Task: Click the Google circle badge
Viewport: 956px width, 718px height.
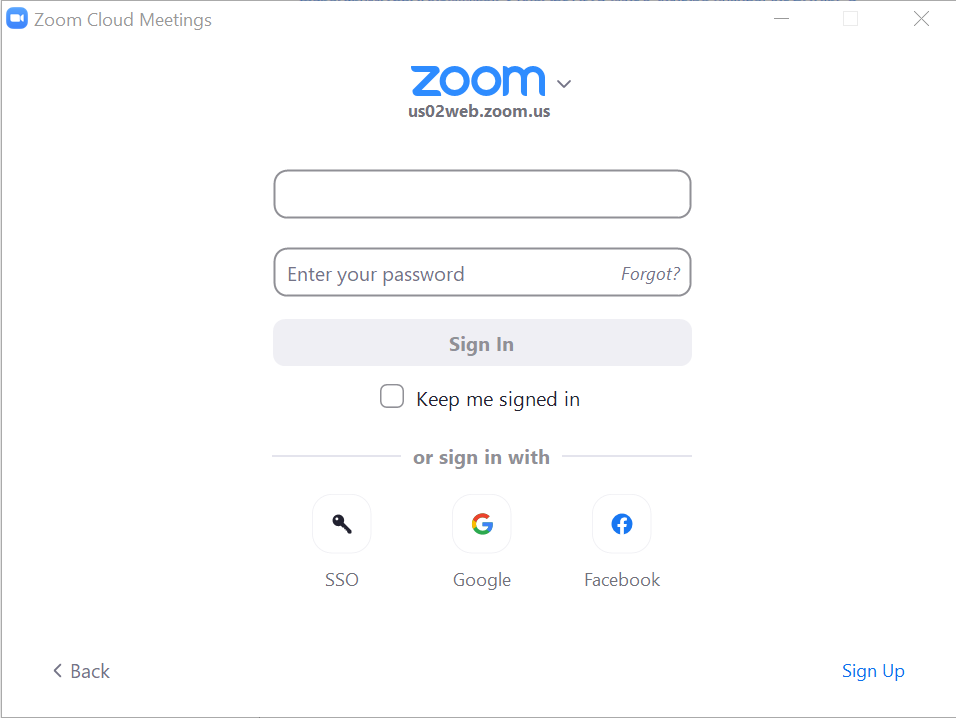Action: pyautogui.click(x=481, y=523)
